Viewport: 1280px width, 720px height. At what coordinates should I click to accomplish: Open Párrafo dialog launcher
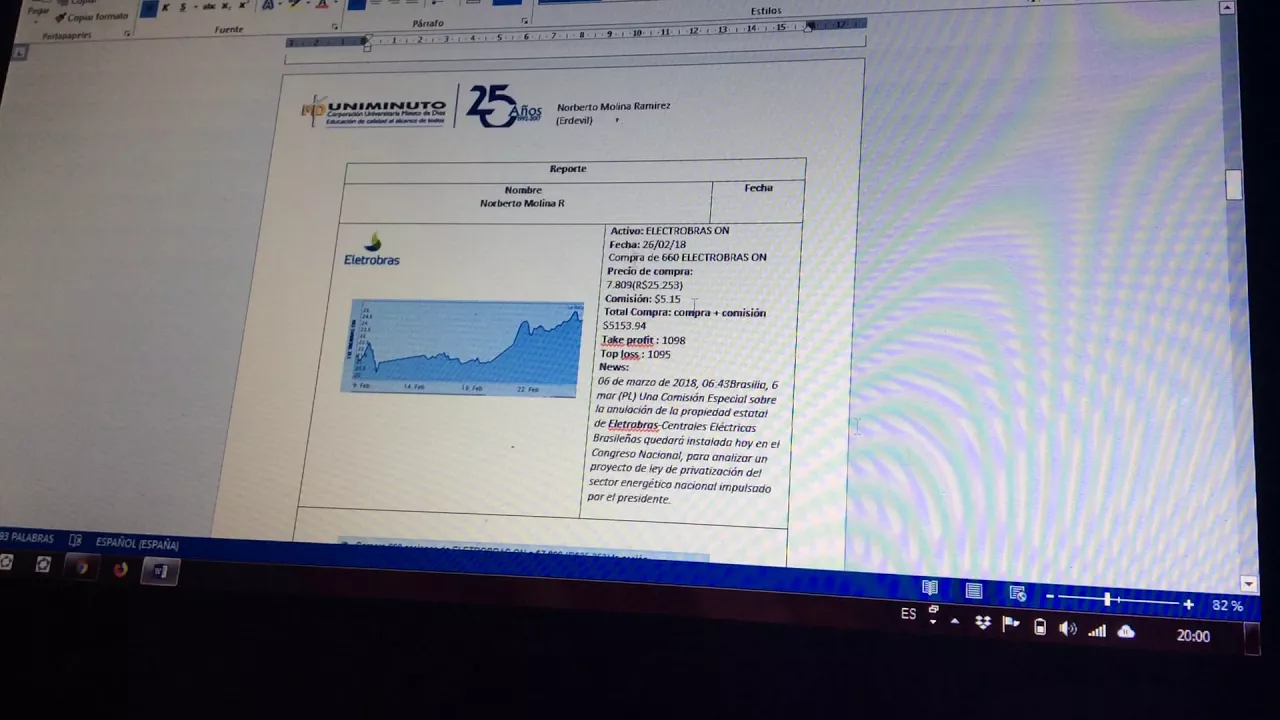[525, 21]
